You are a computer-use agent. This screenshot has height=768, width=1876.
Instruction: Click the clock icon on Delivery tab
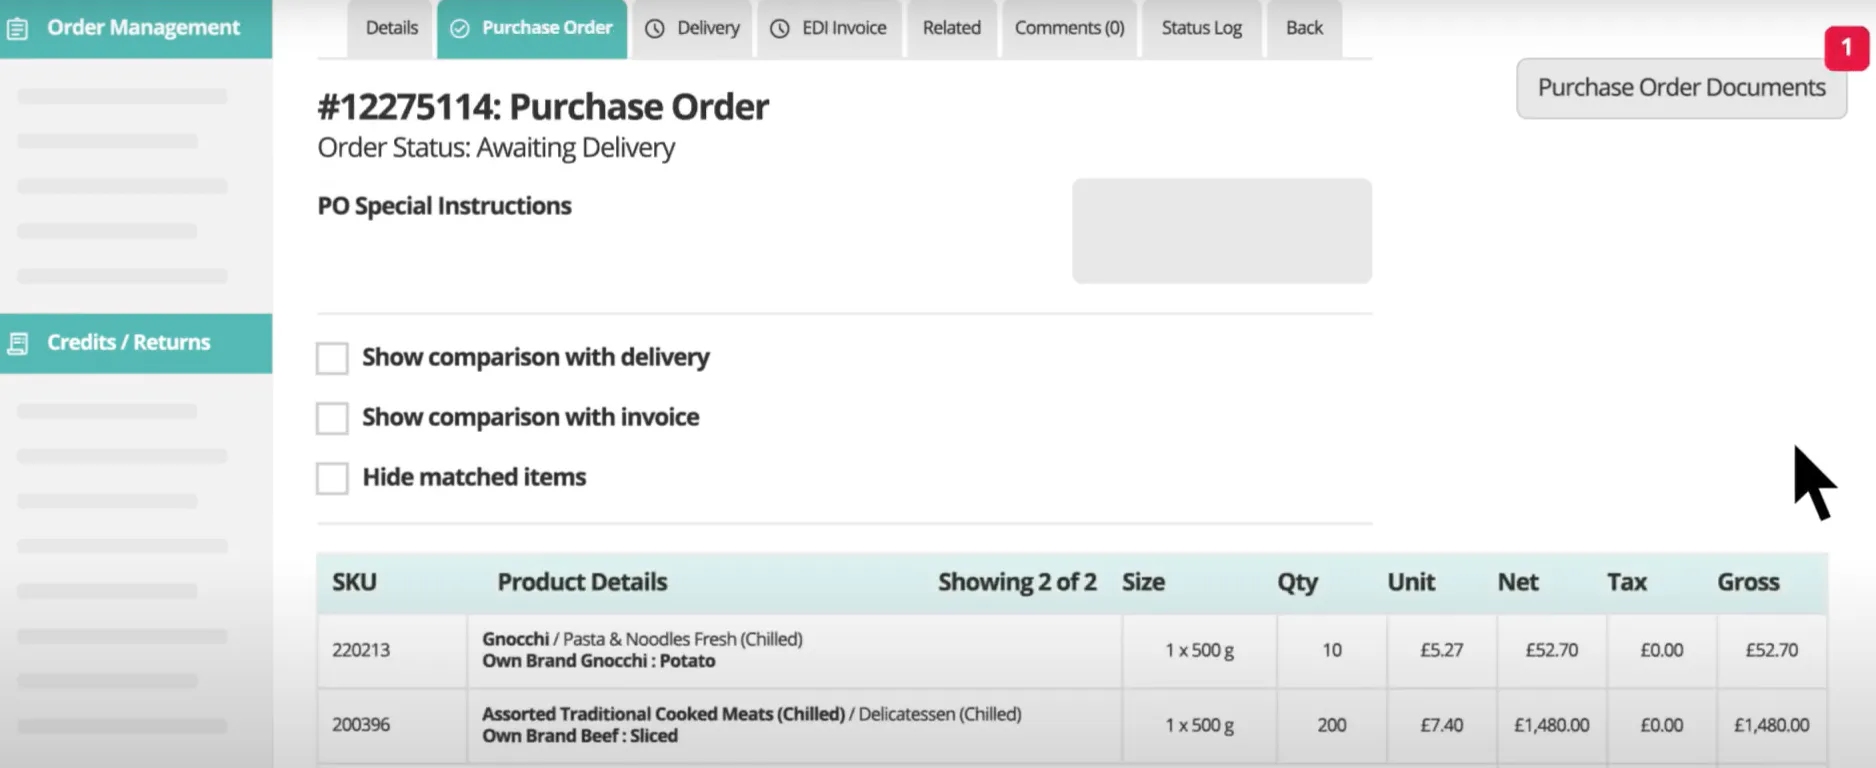pos(655,29)
